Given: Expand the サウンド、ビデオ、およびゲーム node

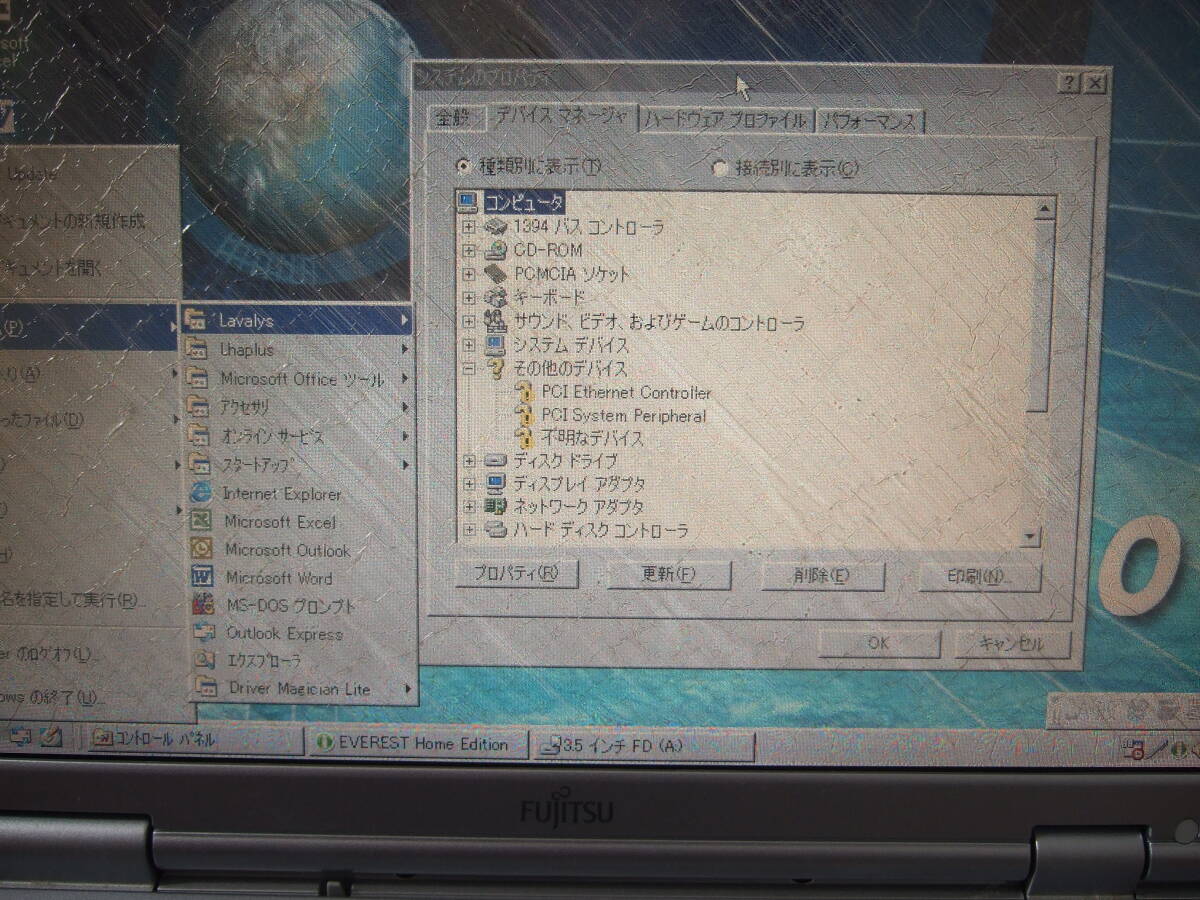Looking at the screenshot, I should click(469, 322).
